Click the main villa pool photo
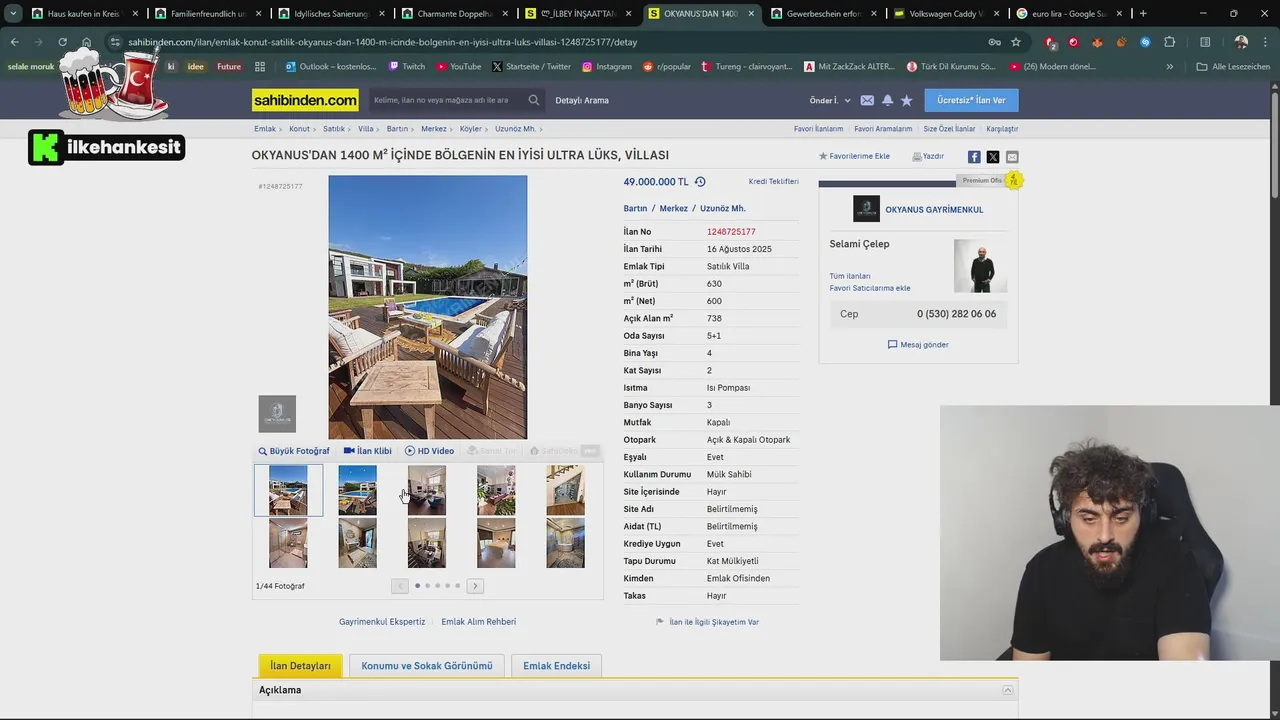This screenshot has width=1280, height=720. 428,307
